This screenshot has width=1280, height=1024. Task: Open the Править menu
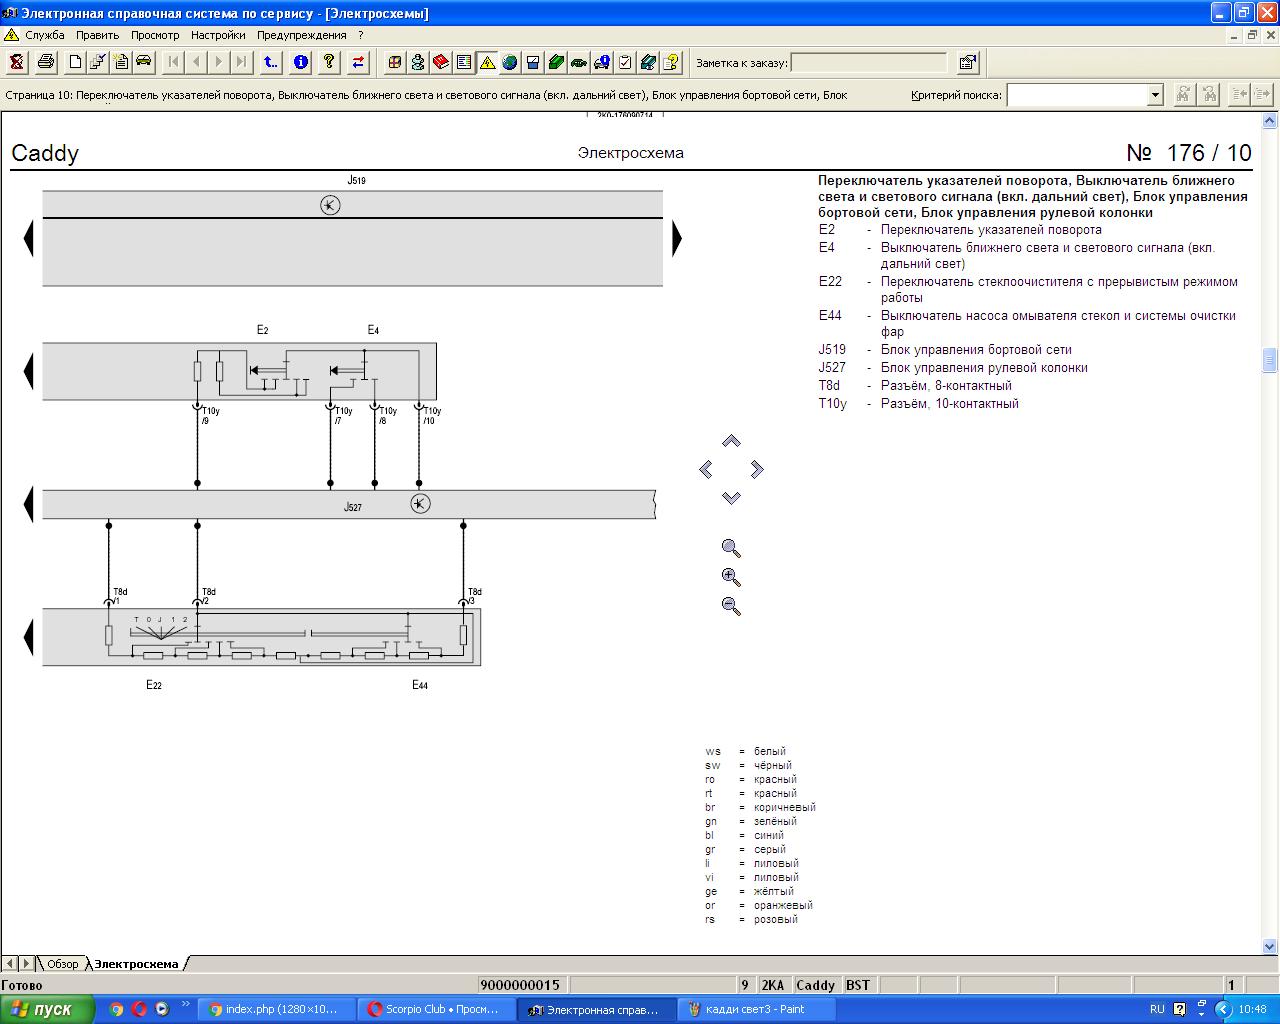pyautogui.click(x=97, y=35)
